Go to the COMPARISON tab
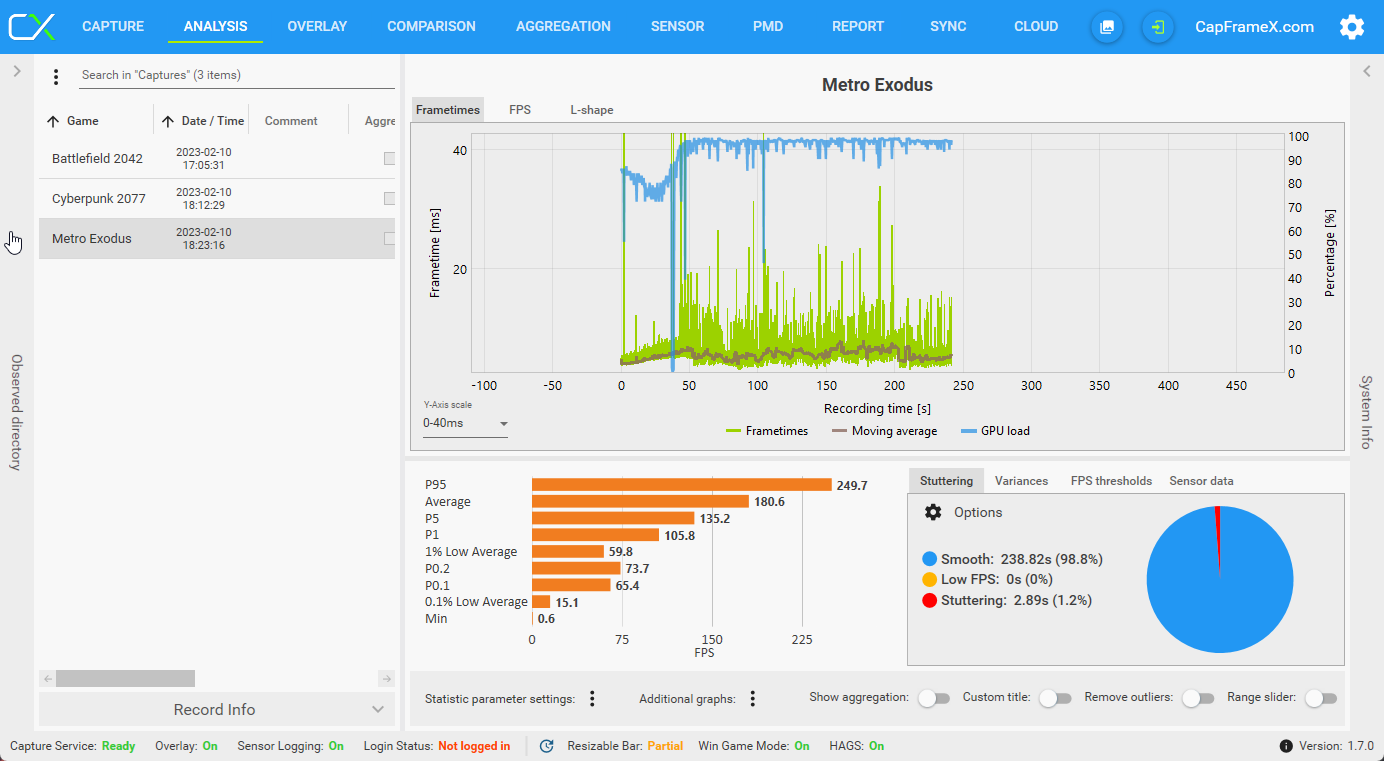 point(431,27)
